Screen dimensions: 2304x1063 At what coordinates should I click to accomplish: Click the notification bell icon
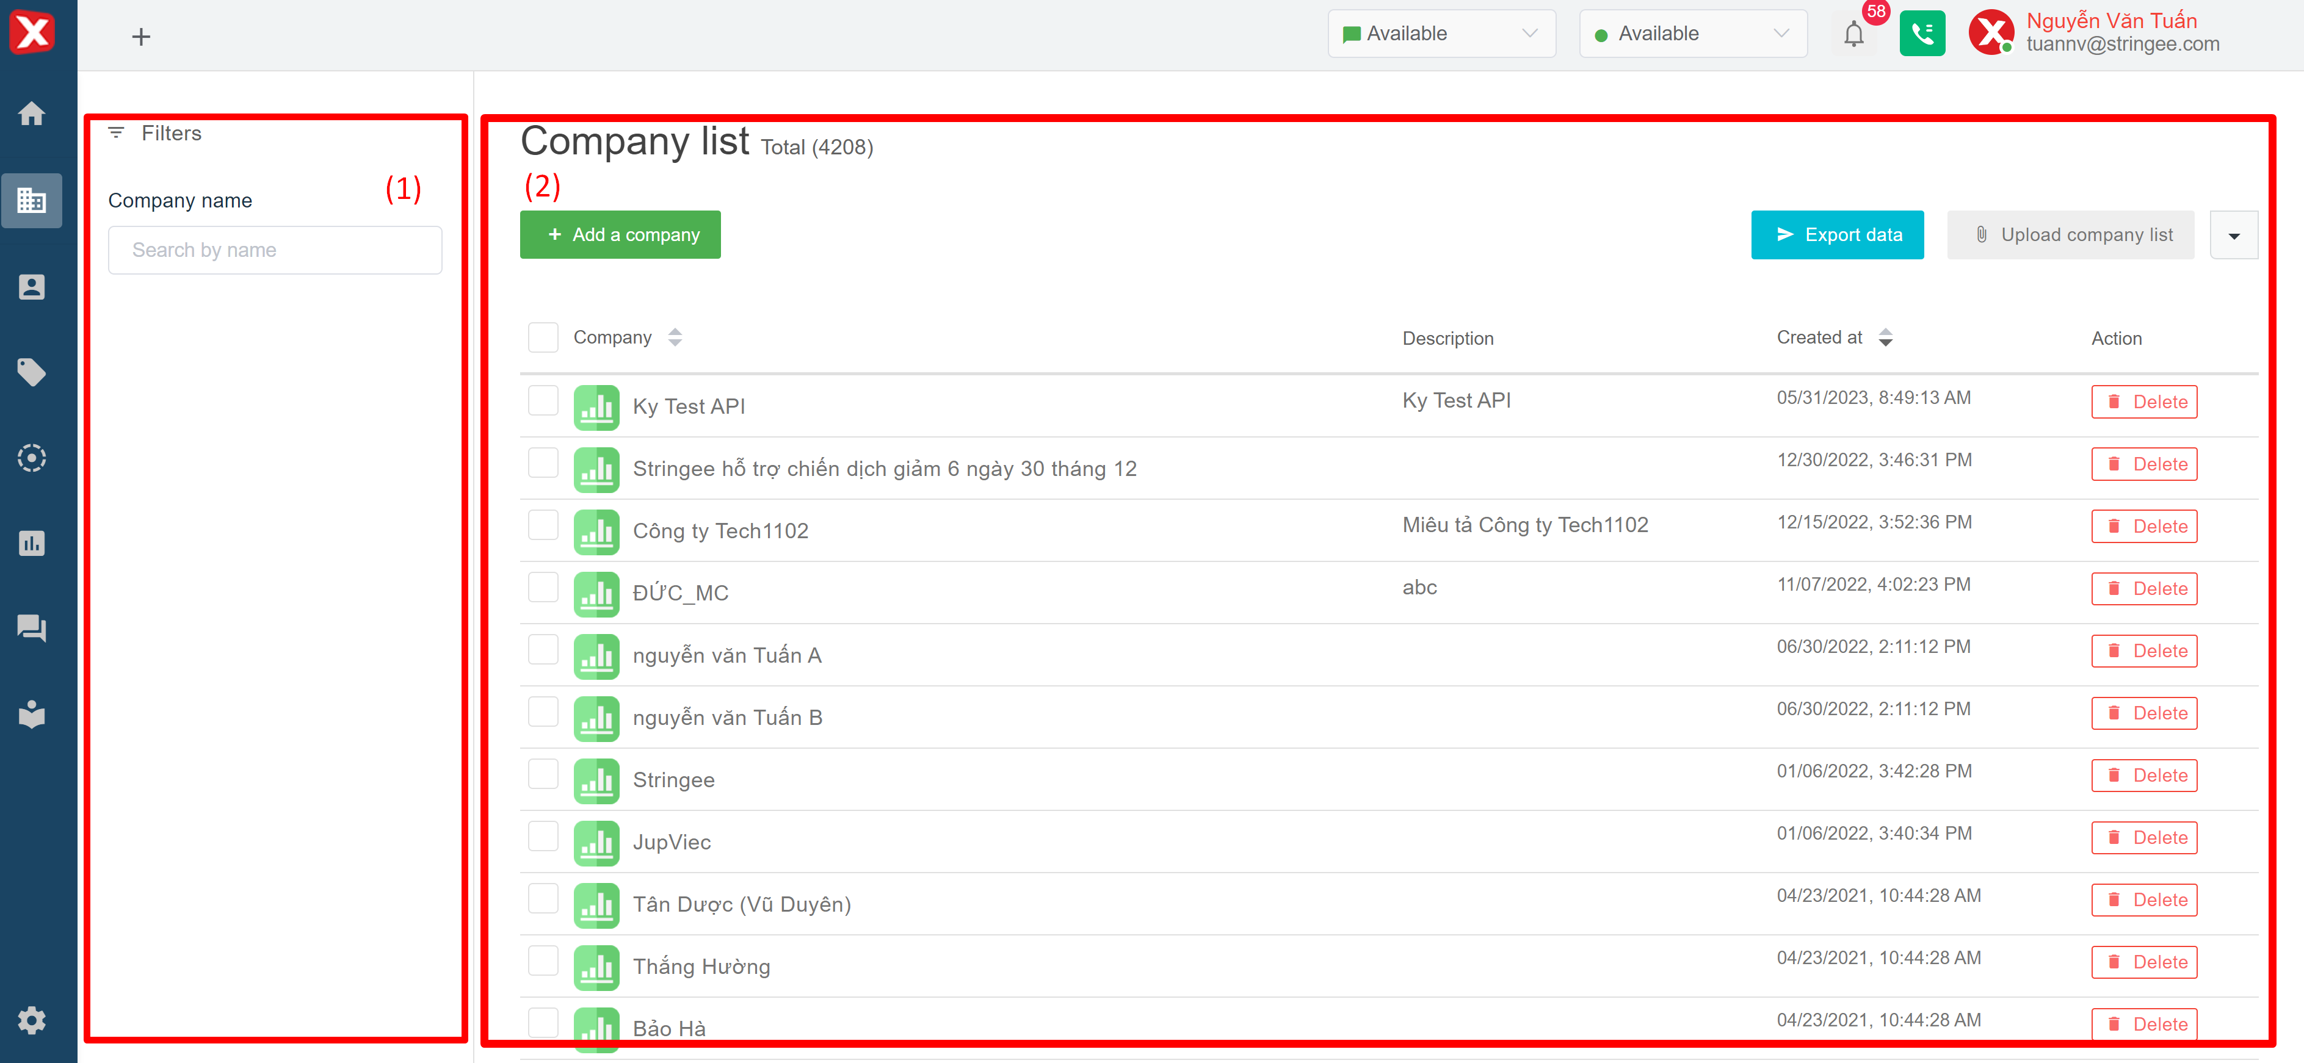click(x=1854, y=35)
